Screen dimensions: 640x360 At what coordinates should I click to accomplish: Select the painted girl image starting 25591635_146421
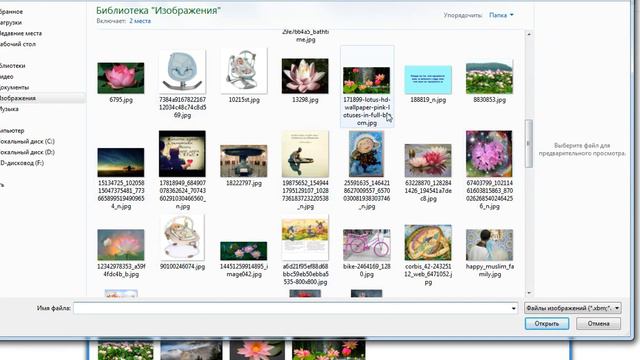coord(367,154)
